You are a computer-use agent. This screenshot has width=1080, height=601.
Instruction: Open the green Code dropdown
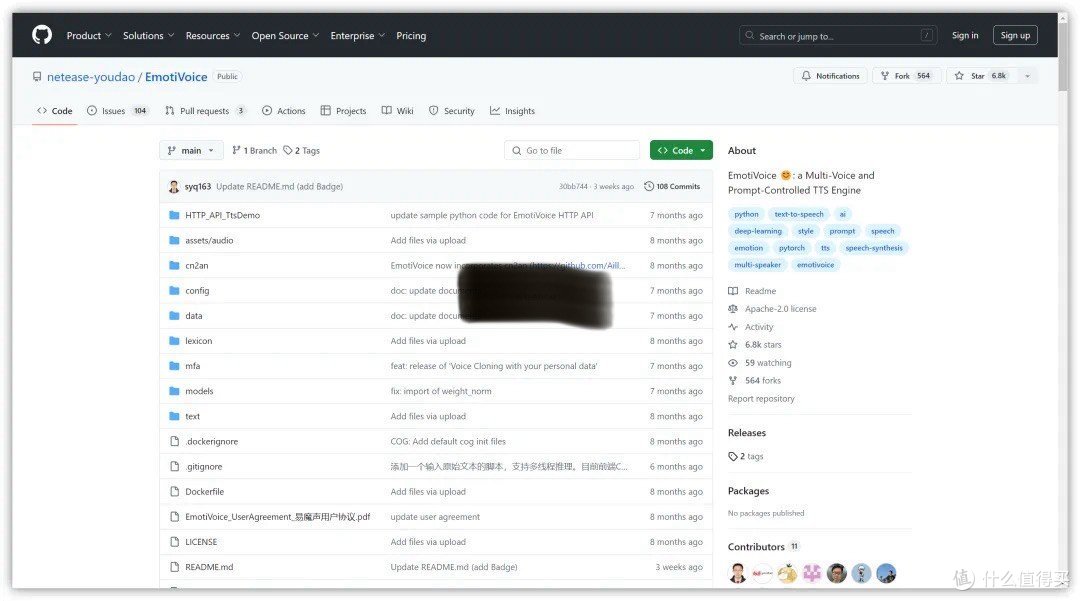[681, 150]
